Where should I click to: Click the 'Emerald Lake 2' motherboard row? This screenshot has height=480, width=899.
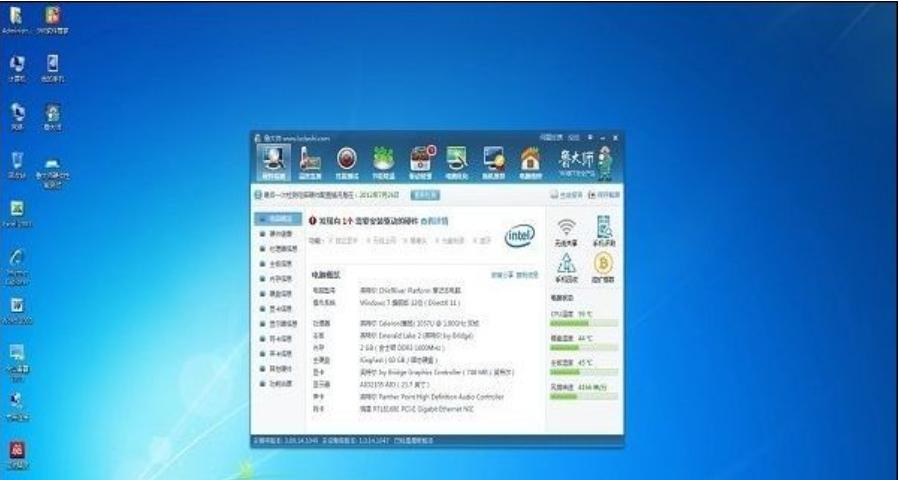click(417, 335)
